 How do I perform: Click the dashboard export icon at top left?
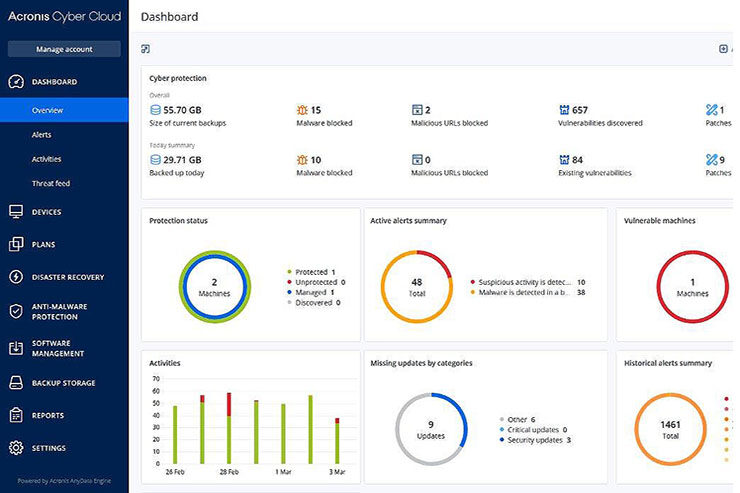(146, 49)
